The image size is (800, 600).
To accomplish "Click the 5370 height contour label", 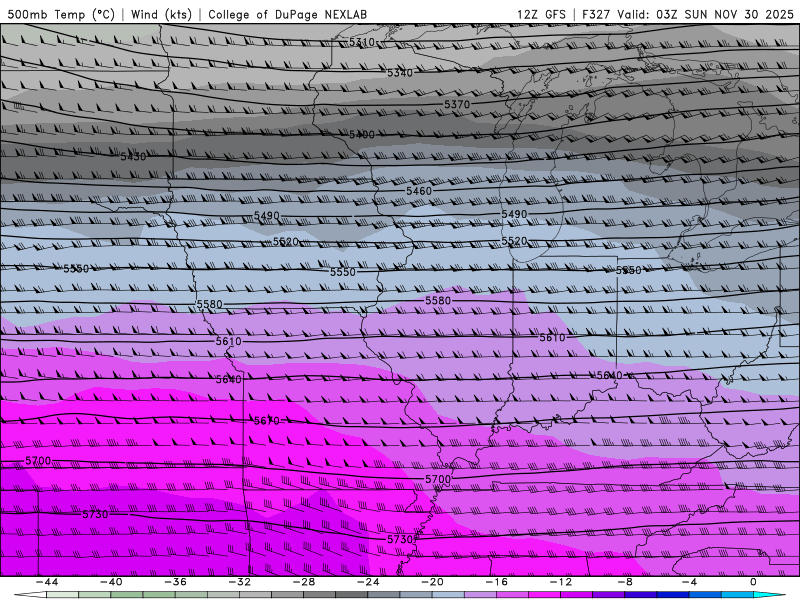I will 457,104.
